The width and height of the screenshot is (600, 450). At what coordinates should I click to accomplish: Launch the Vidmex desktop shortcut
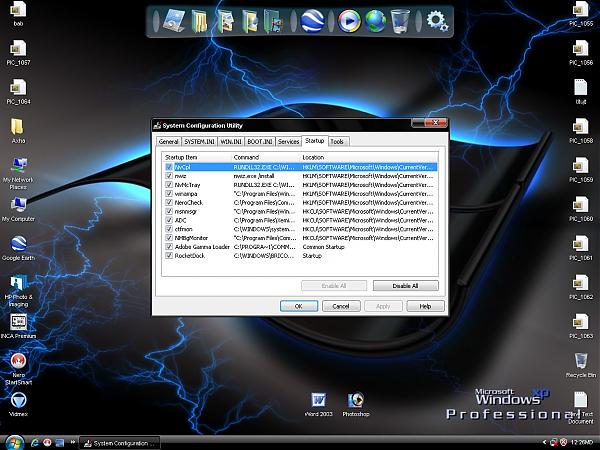point(18,404)
